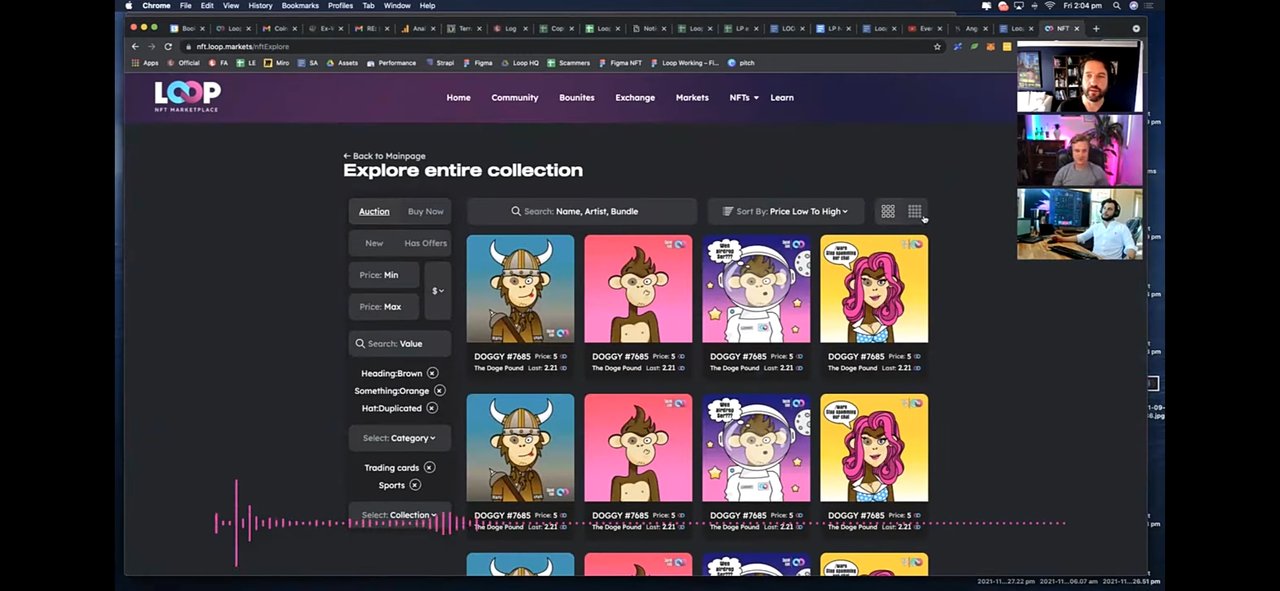1280x591 pixels.
Task: Open the Sort By Price Low To High dropdown
Action: (785, 211)
